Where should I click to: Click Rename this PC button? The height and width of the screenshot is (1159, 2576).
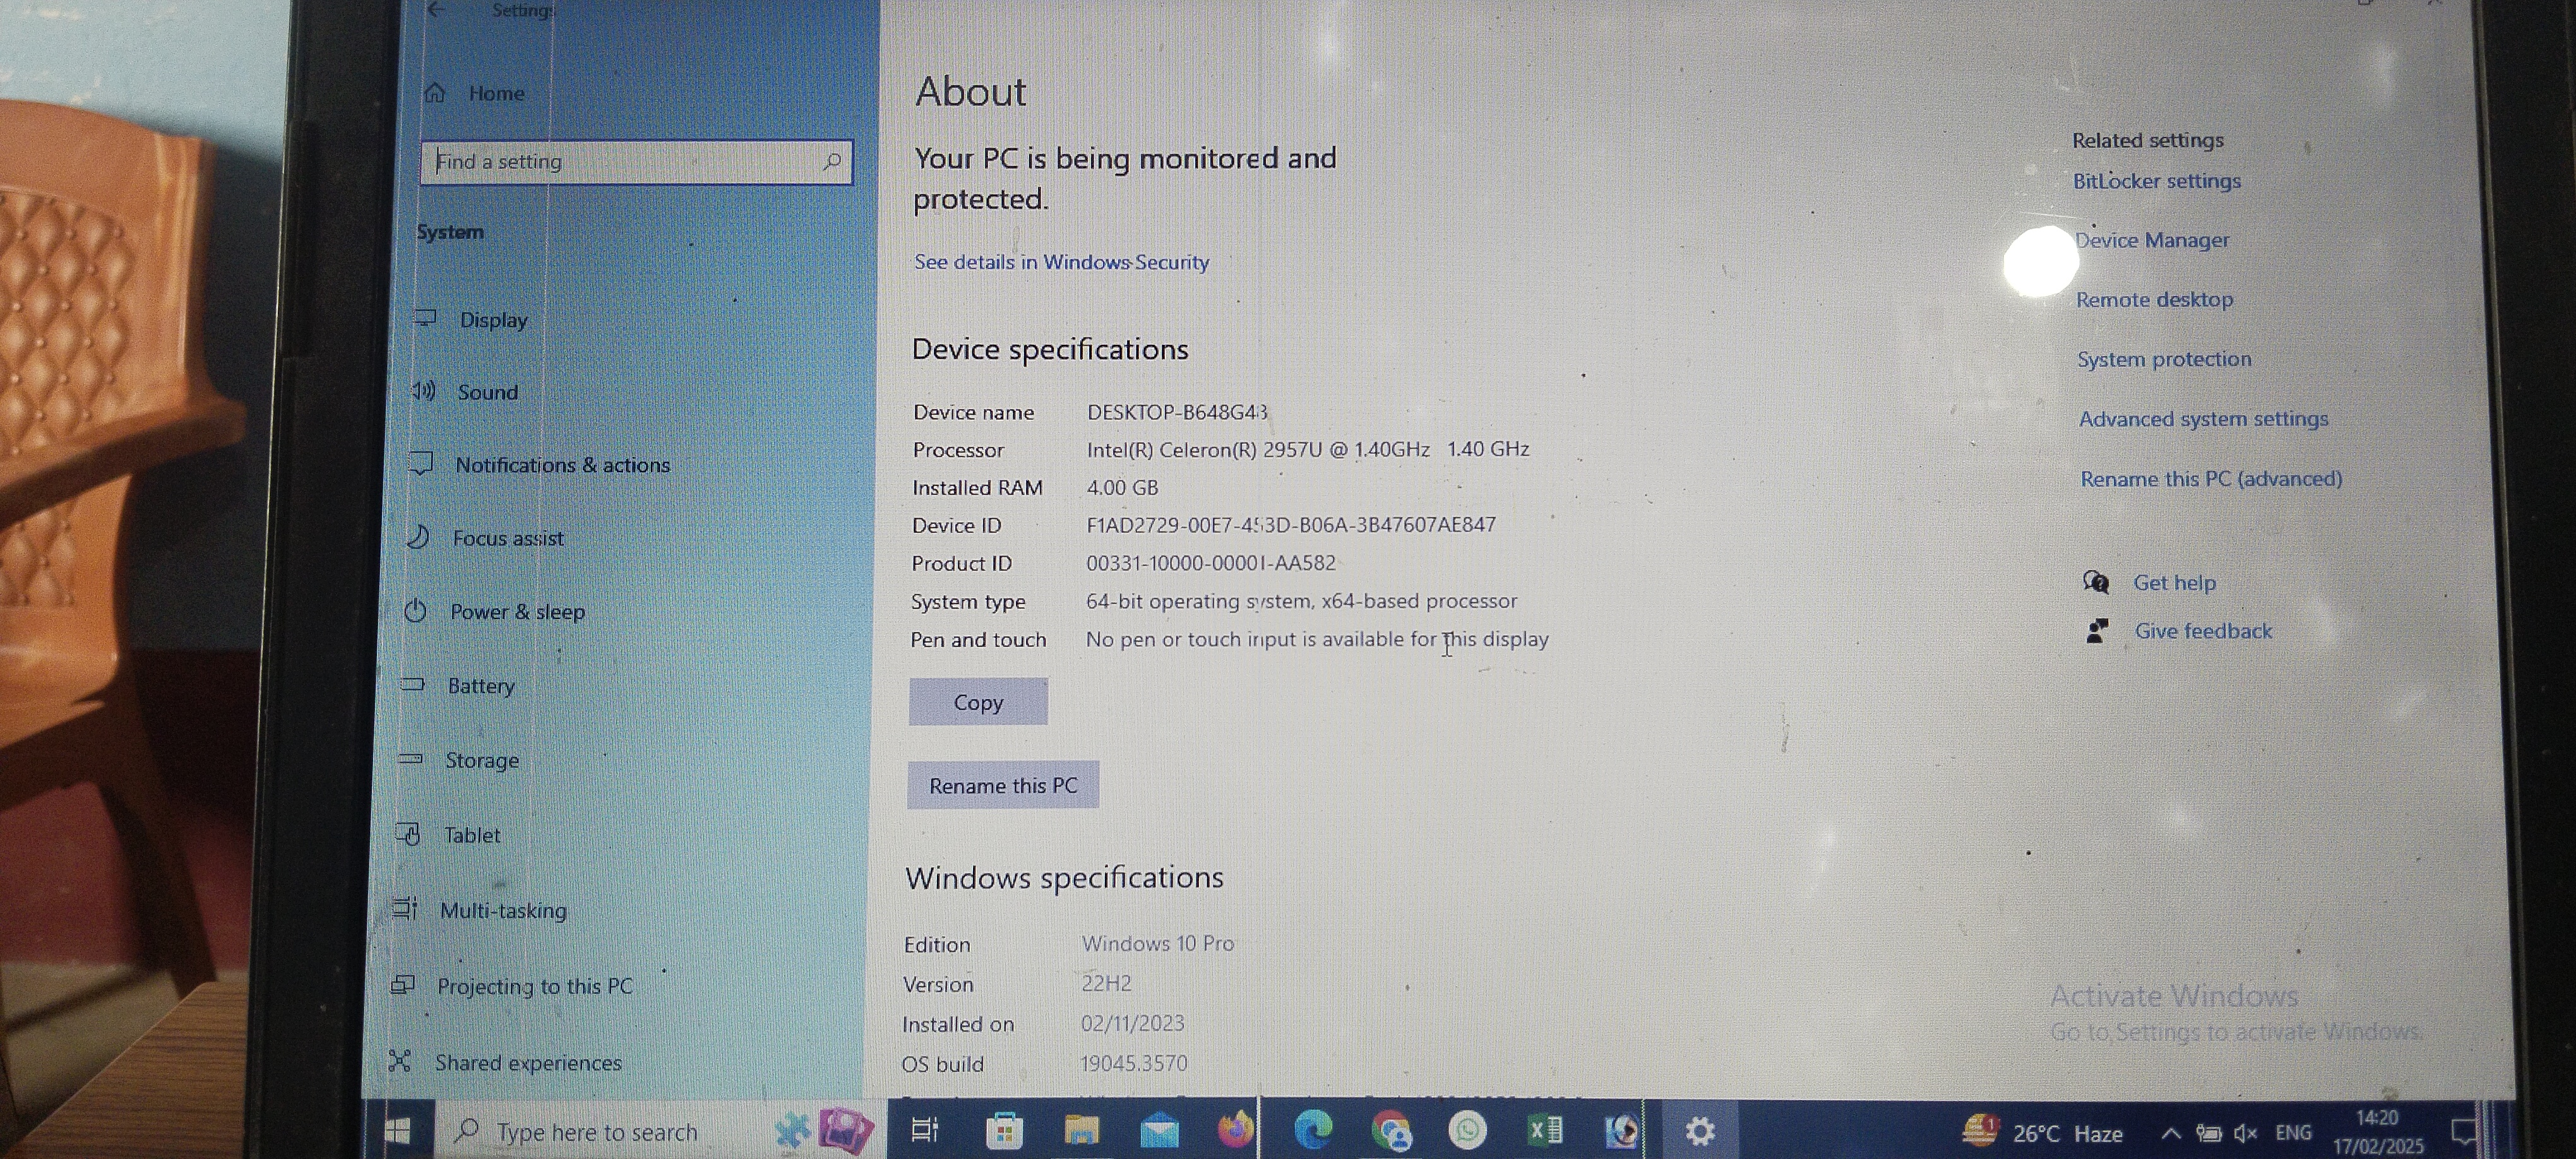coord(1003,786)
